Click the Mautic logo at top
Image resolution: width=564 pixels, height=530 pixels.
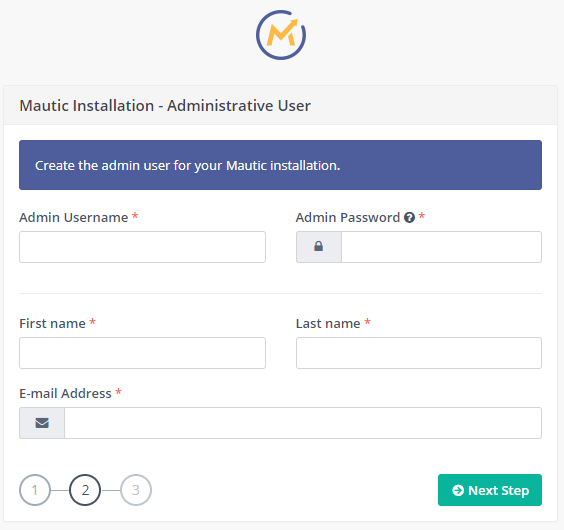click(281, 35)
